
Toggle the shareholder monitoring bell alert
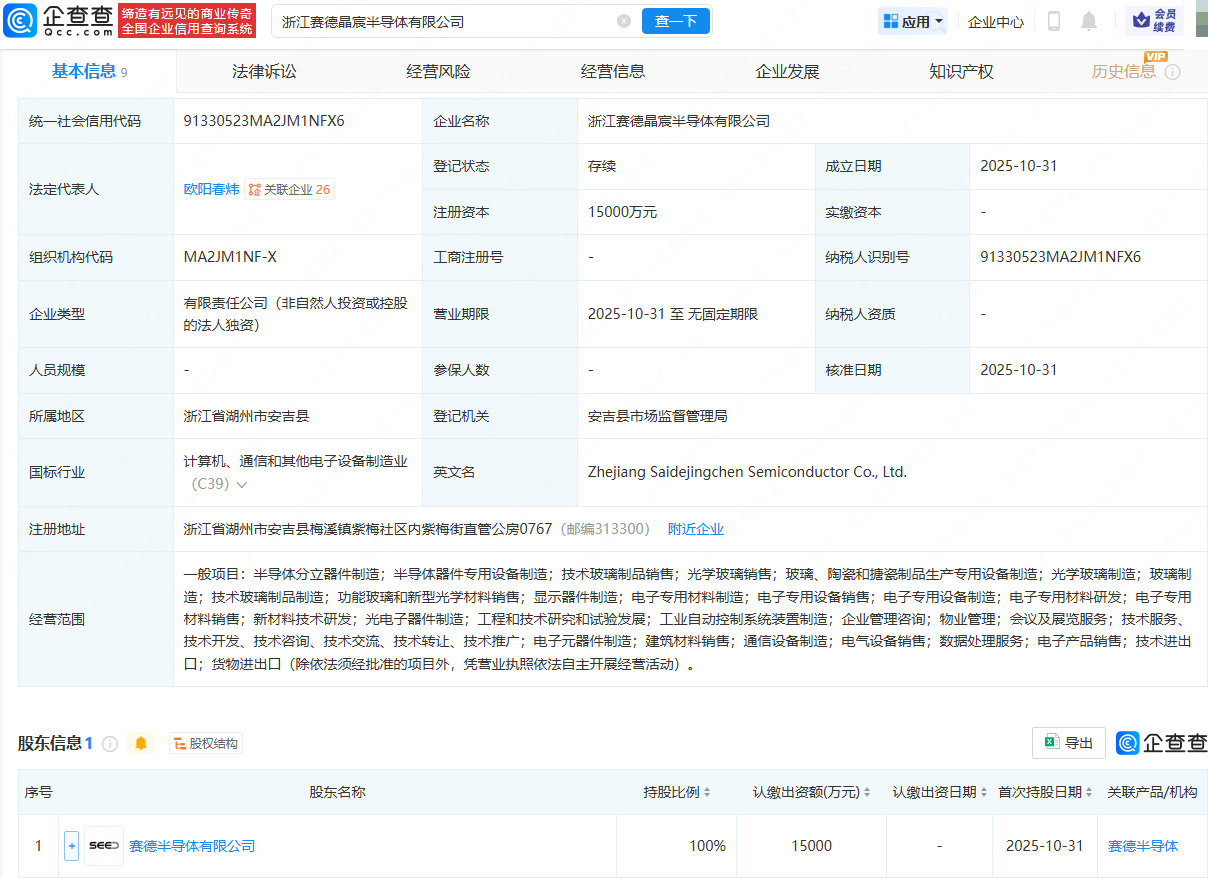141,744
